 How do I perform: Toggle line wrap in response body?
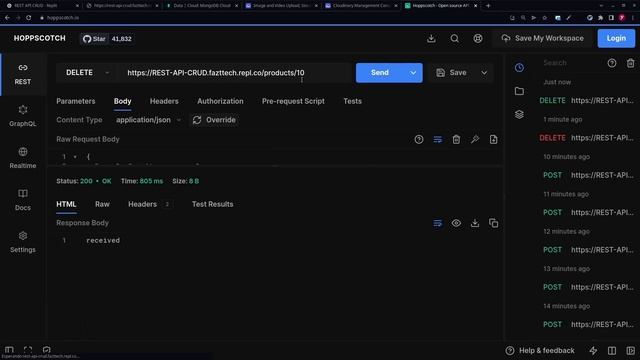tap(438, 223)
